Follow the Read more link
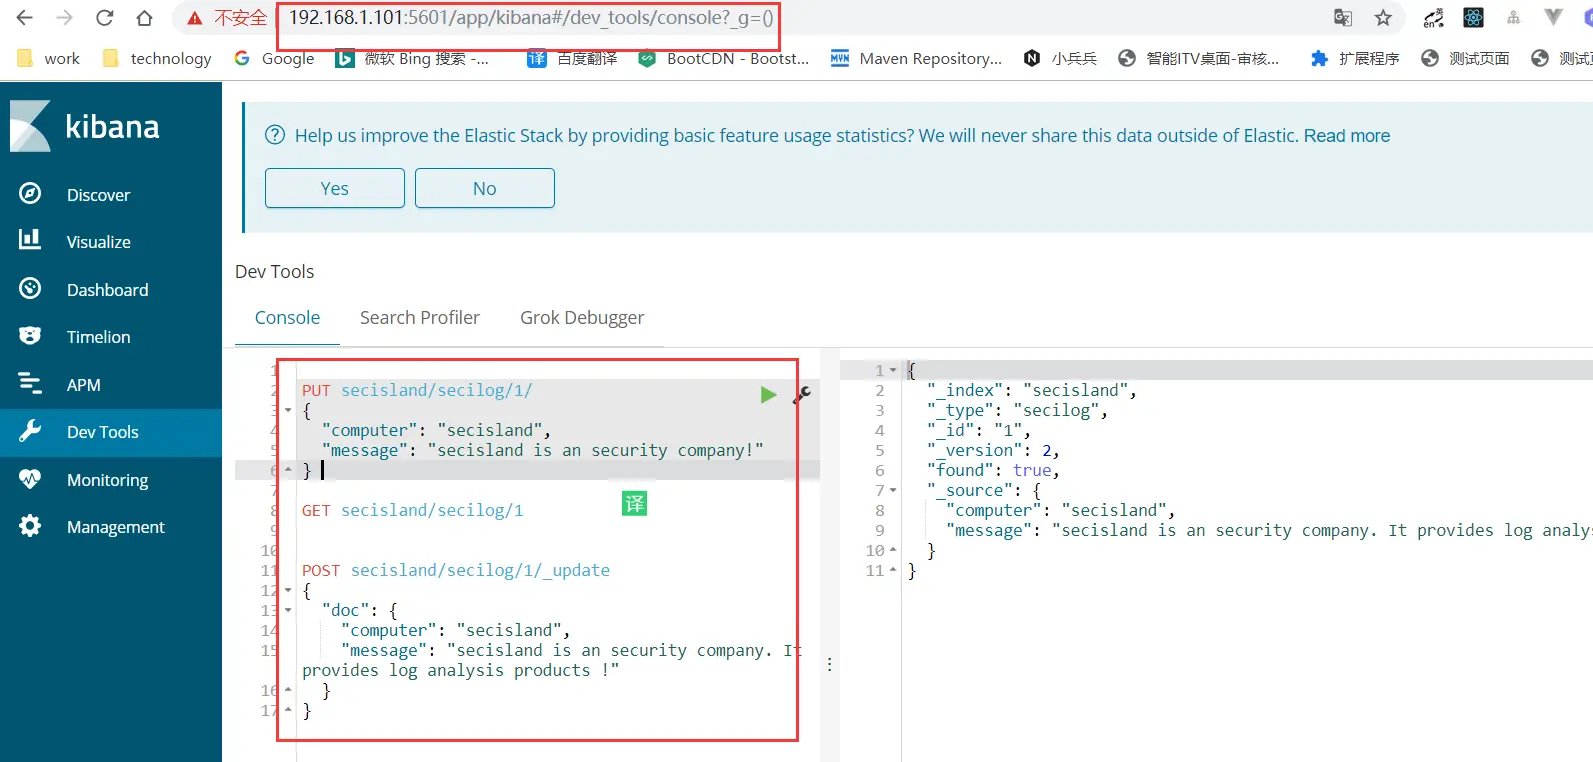Viewport: 1593px width, 762px height. (x=1347, y=135)
